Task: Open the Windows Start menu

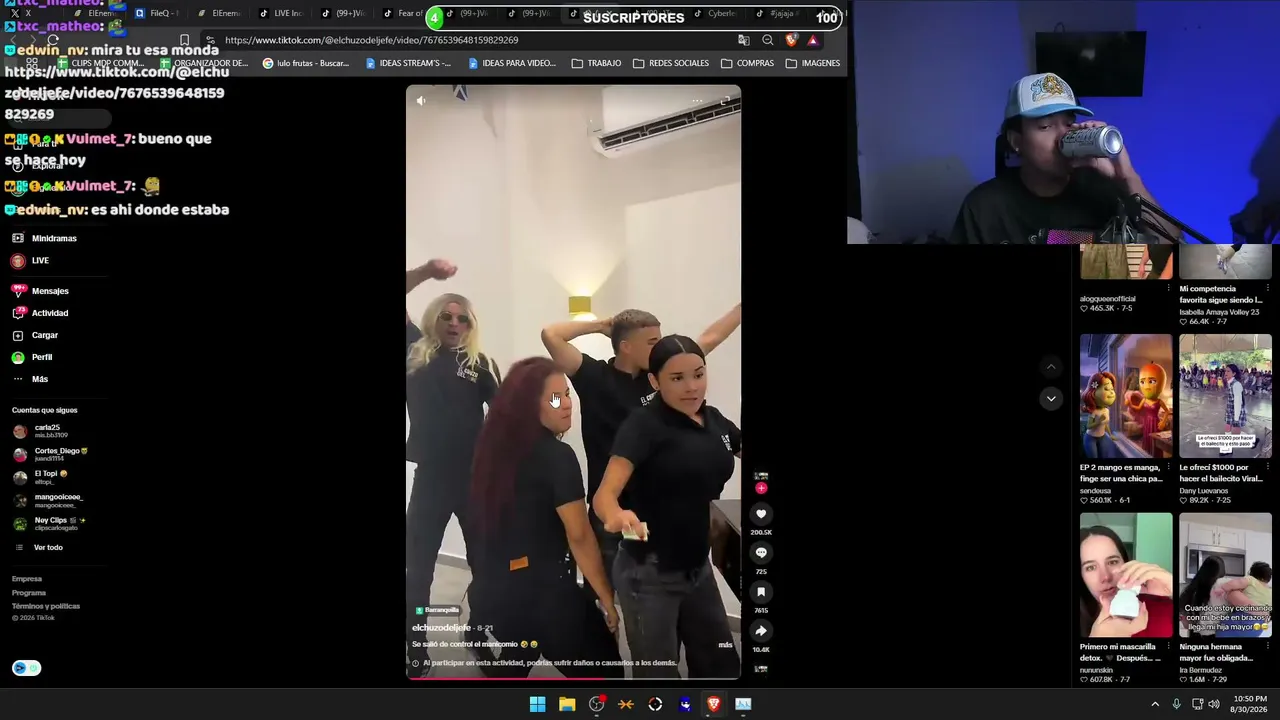Action: pos(537,704)
